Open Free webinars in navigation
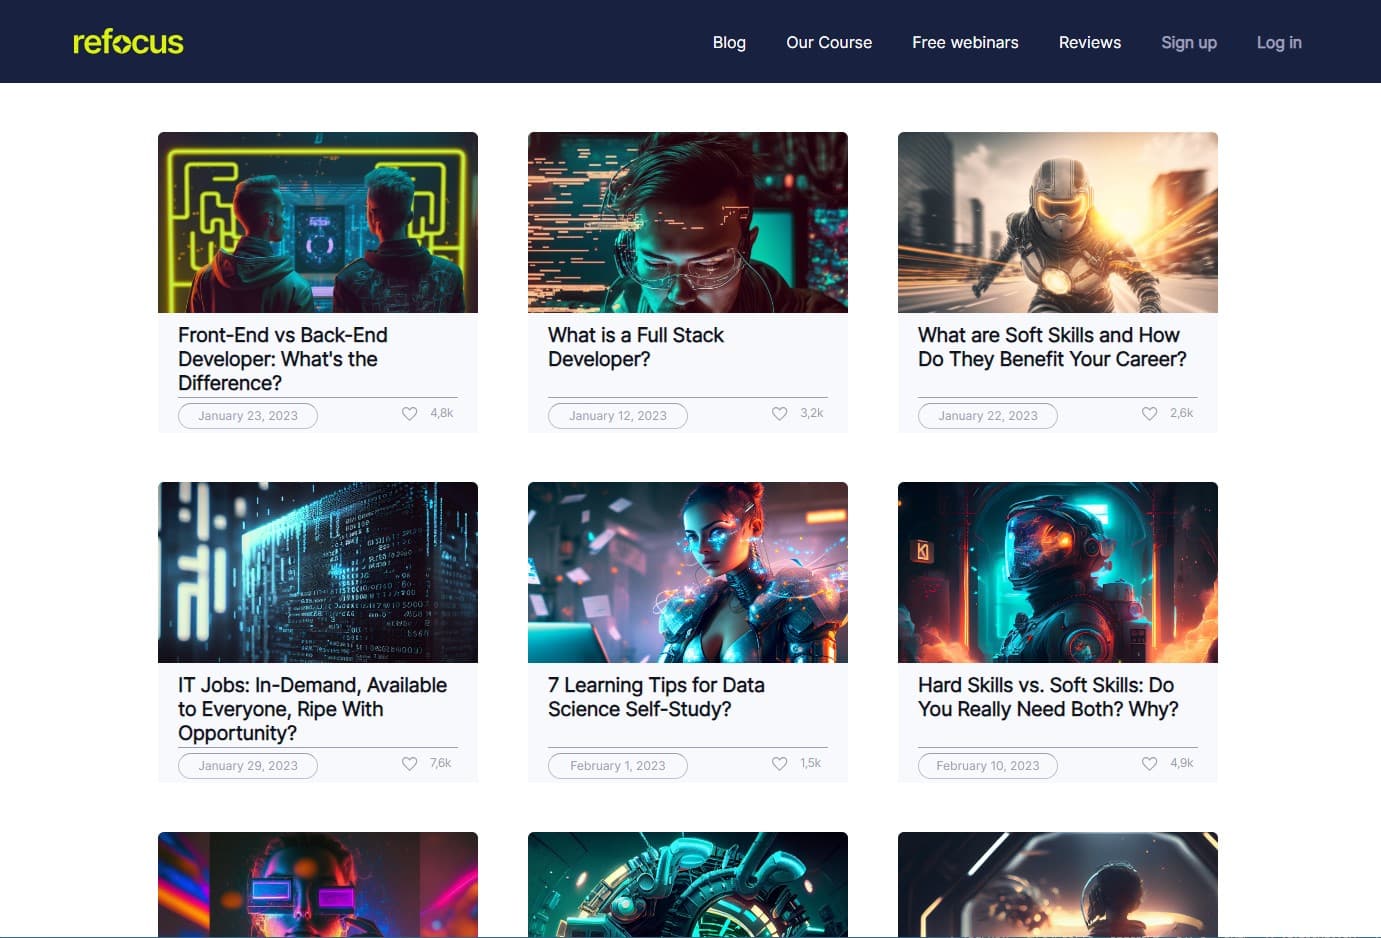 coord(965,42)
